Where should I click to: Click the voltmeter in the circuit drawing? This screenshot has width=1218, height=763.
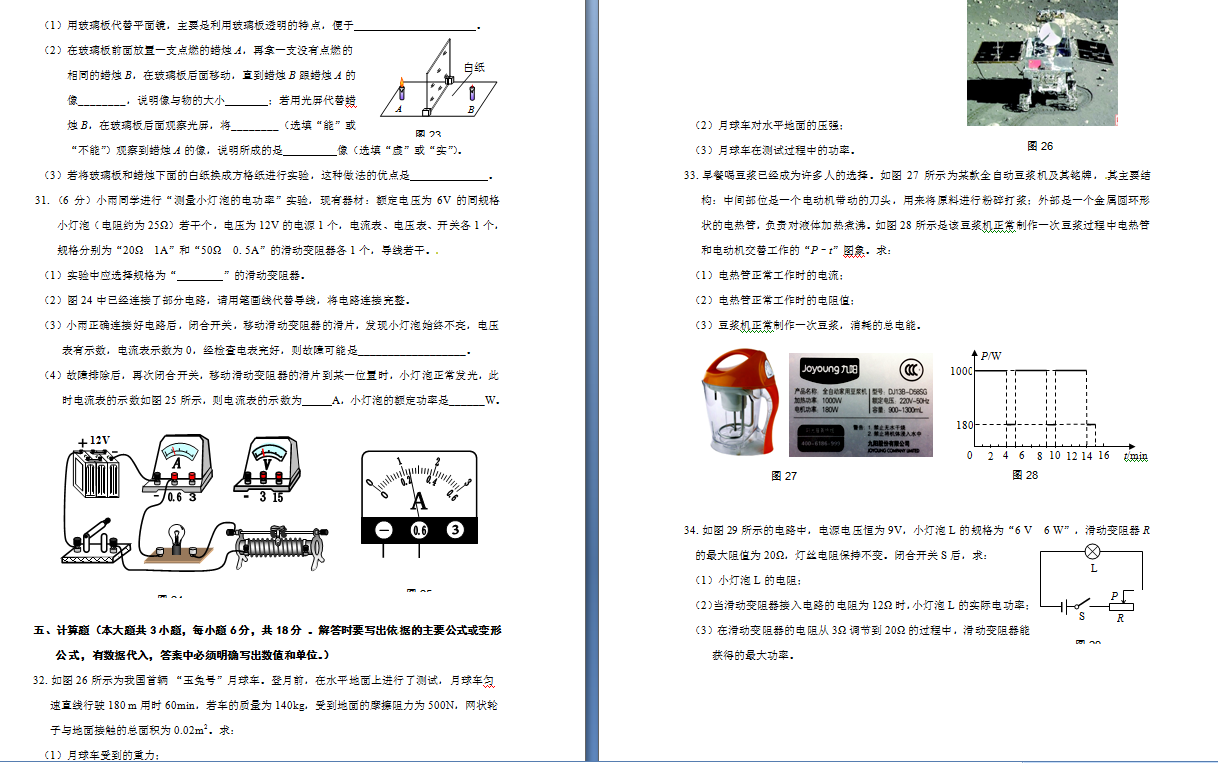tap(267, 470)
